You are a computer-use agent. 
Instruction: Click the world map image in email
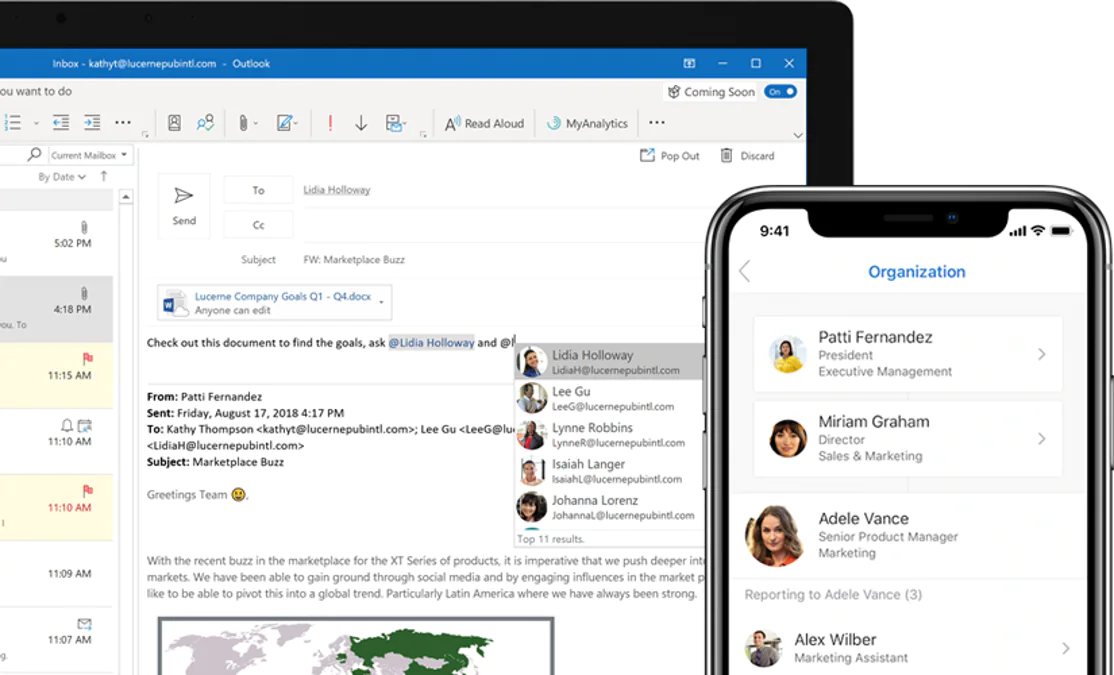(x=355, y=646)
